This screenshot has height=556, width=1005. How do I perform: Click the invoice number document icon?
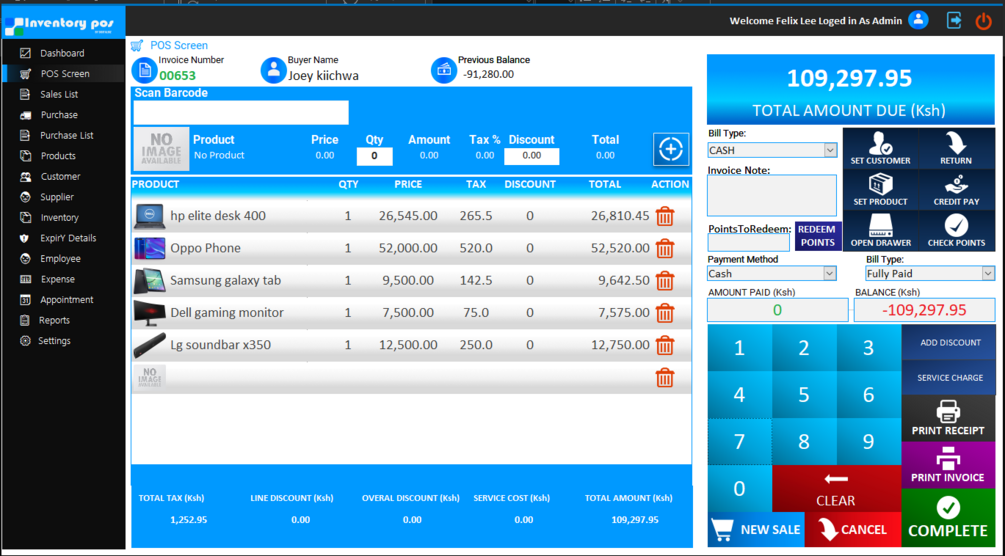click(x=144, y=70)
